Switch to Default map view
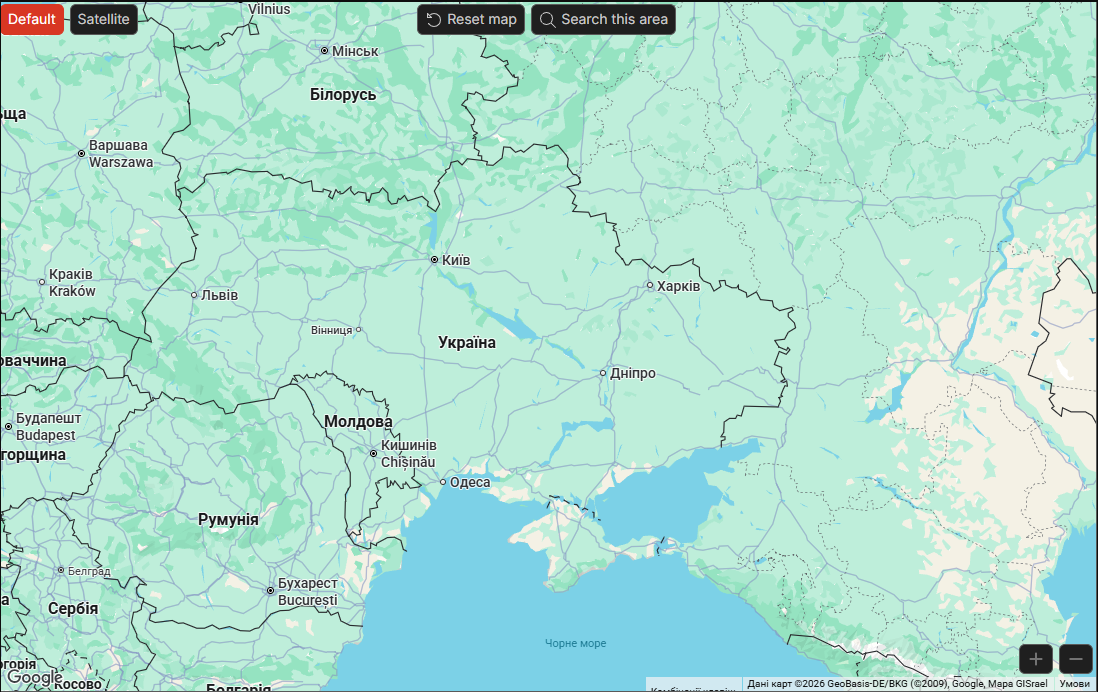This screenshot has width=1098, height=692. click(x=32, y=19)
